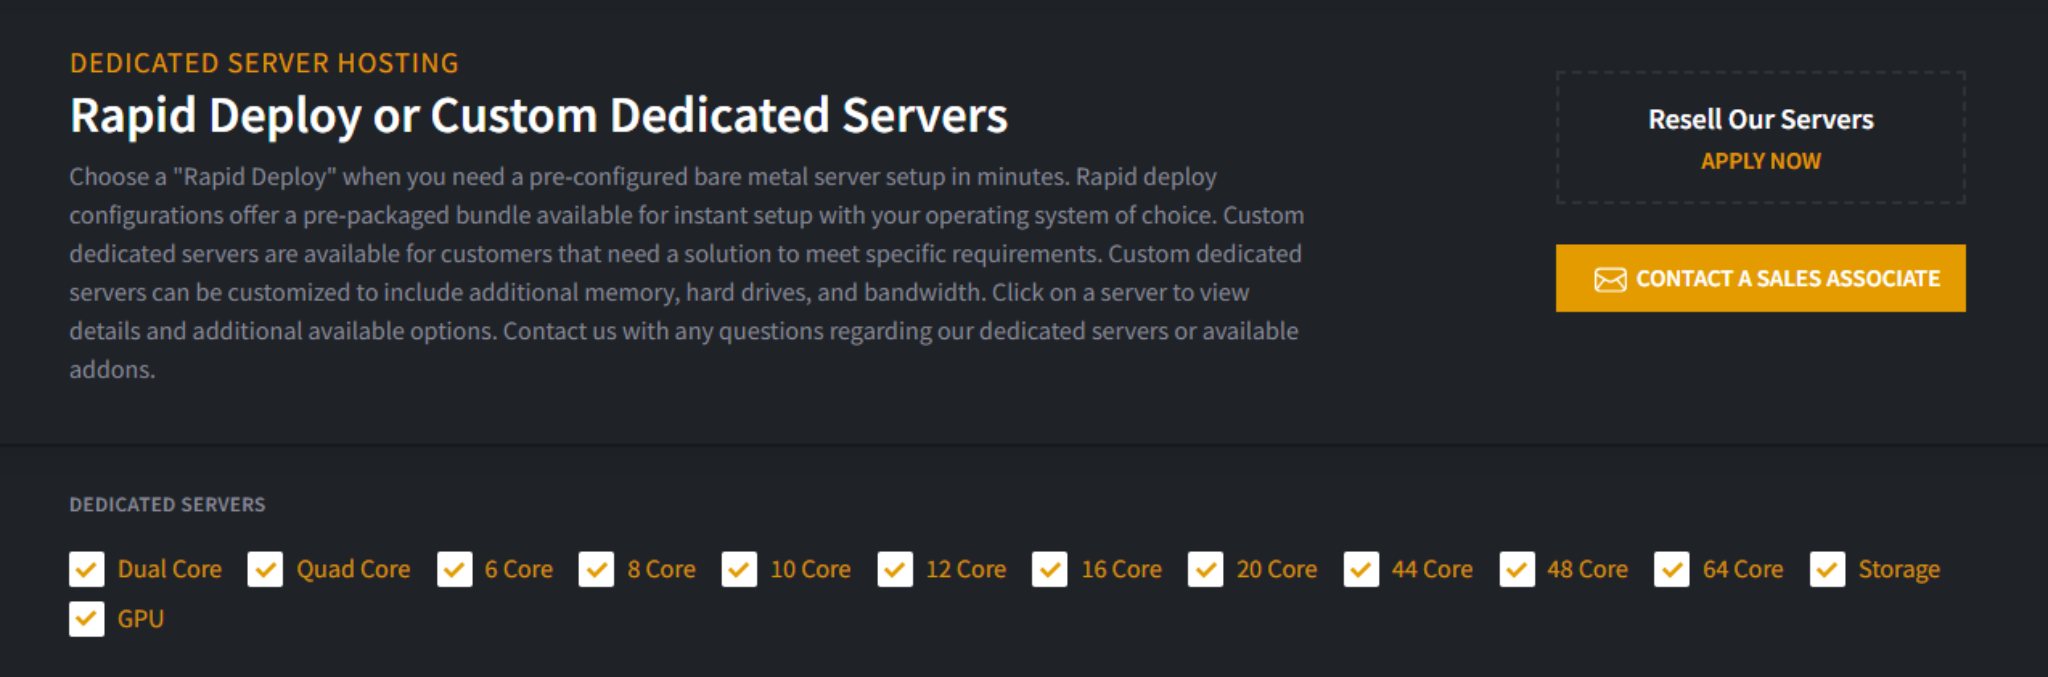Screen dimensions: 2048x677
Task: Click the Contact a Sales Associate button
Action: 1760,278
